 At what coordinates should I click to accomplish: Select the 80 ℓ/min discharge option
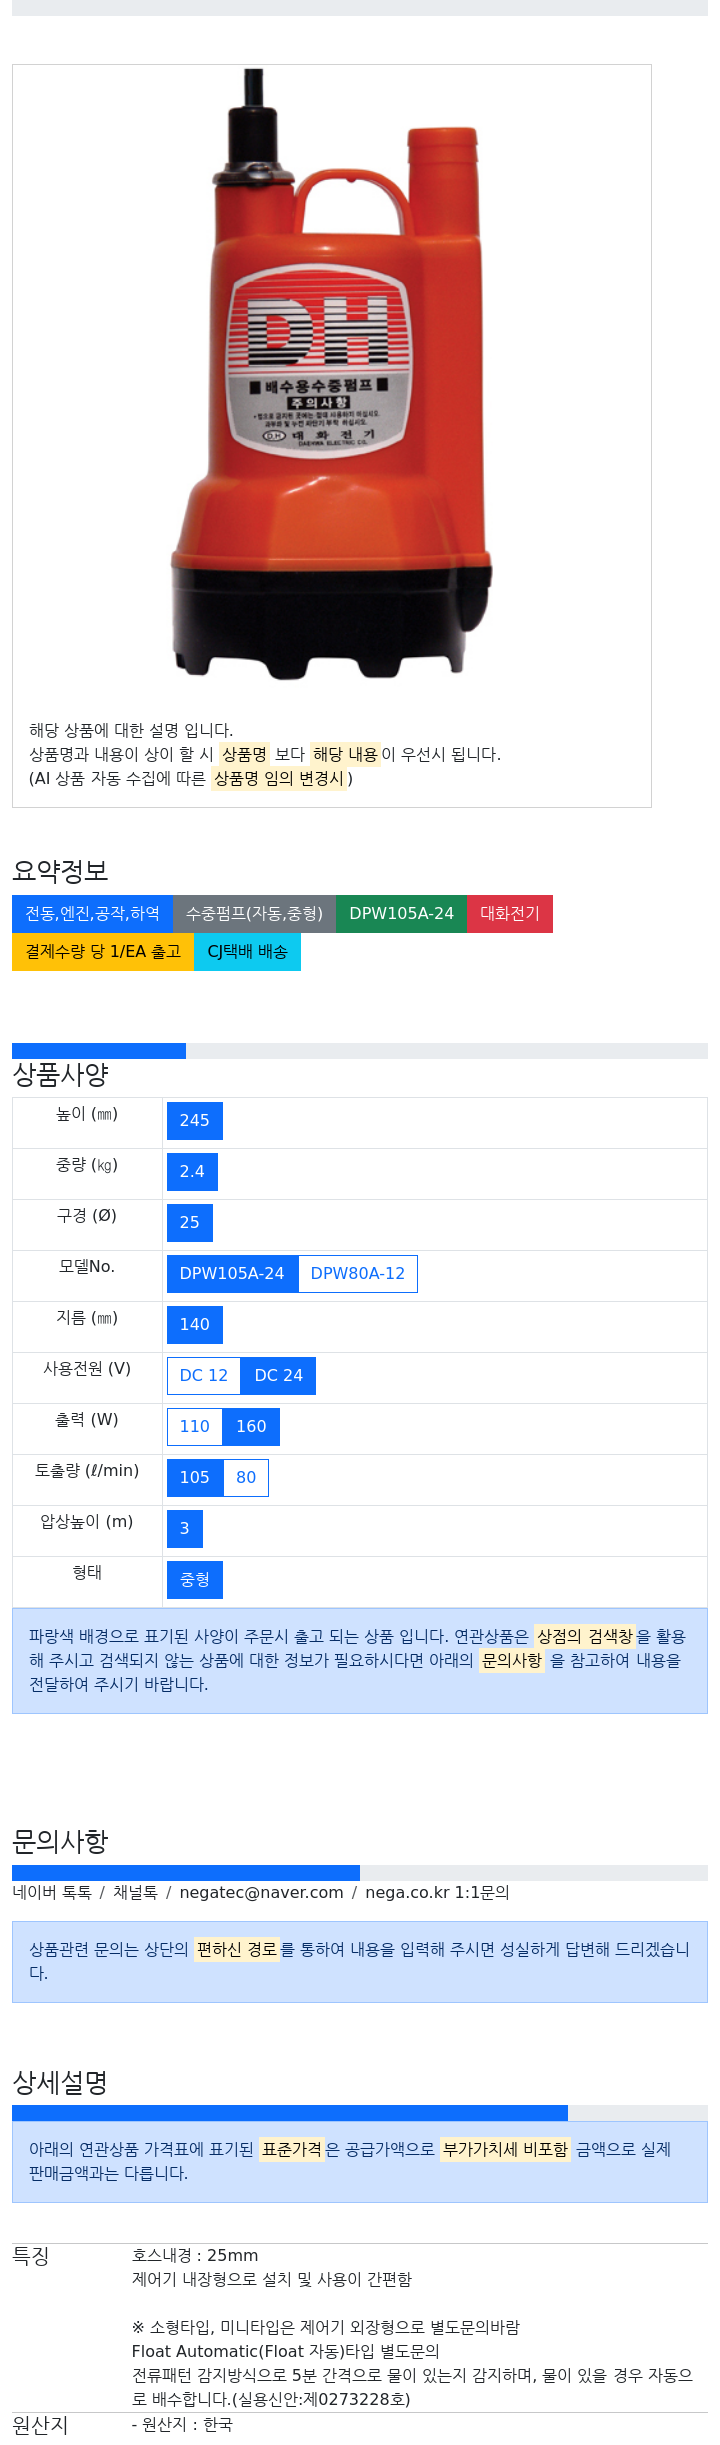(x=246, y=1478)
